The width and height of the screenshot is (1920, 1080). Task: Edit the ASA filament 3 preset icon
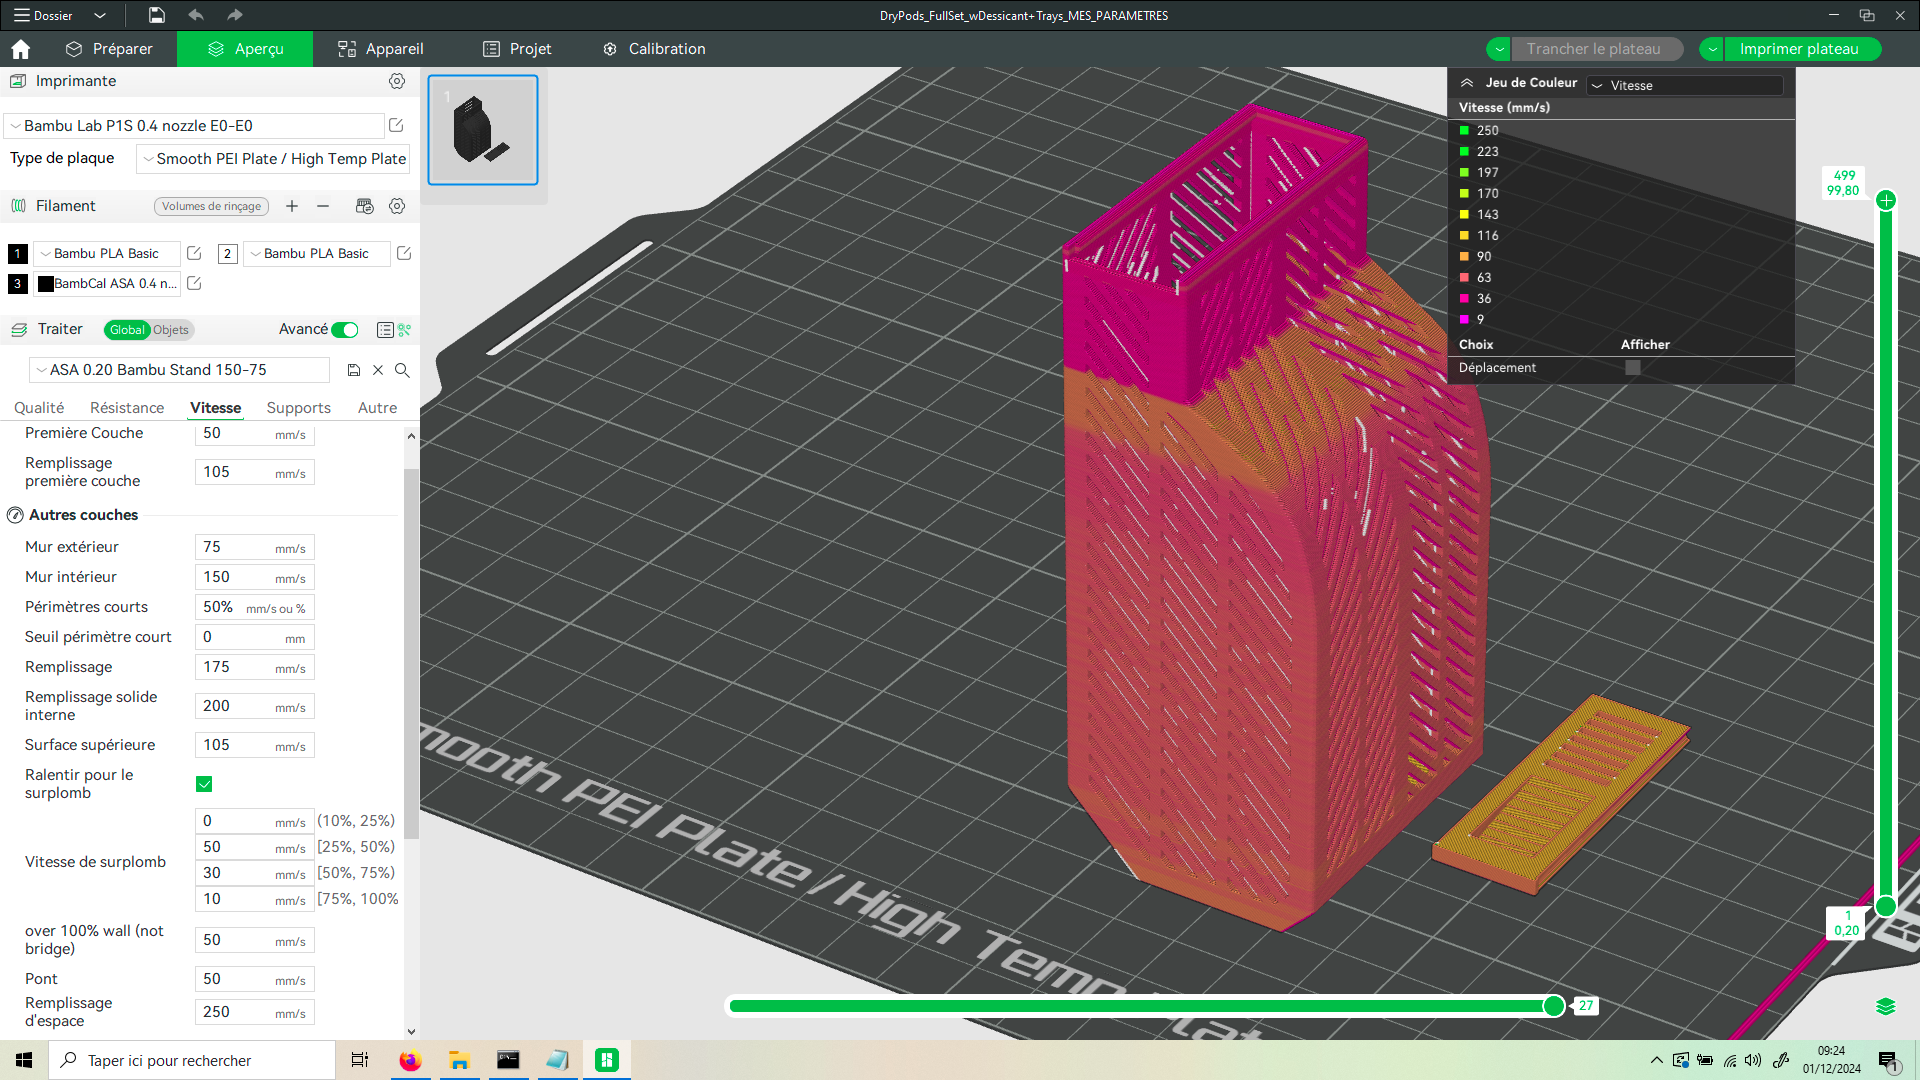(x=195, y=284)
